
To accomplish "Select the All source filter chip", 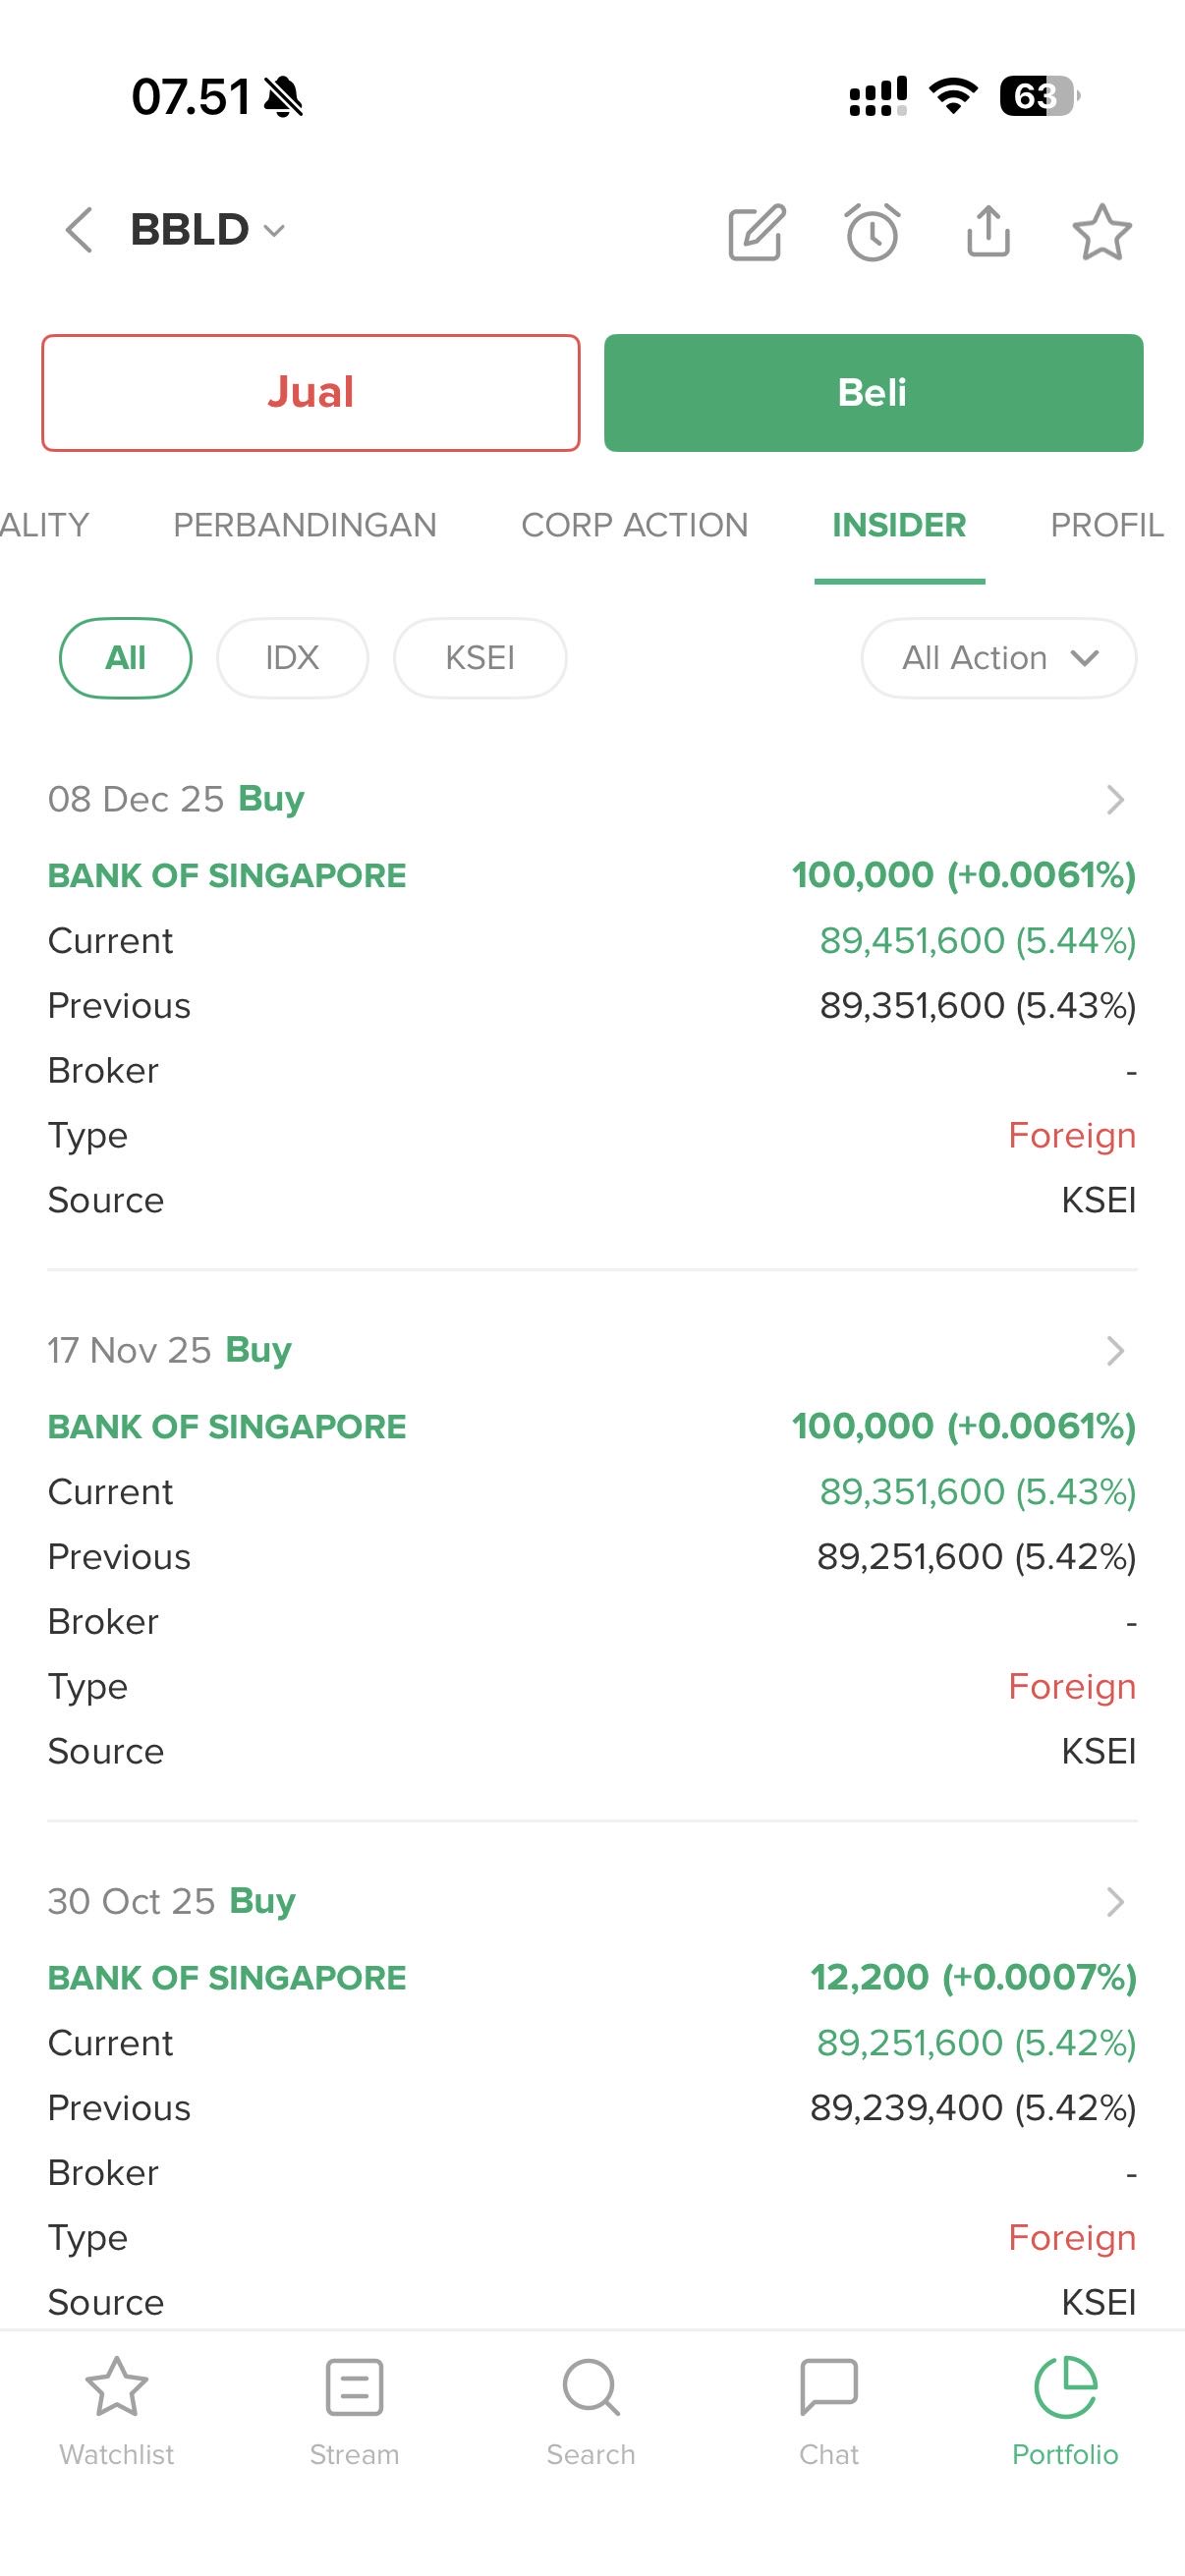I will coord(126,658).
